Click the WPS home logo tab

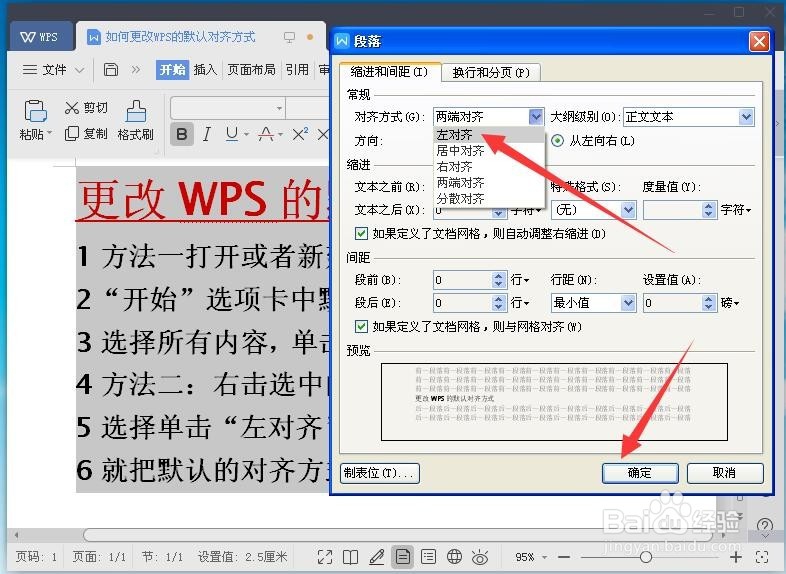tap(40, 37)
